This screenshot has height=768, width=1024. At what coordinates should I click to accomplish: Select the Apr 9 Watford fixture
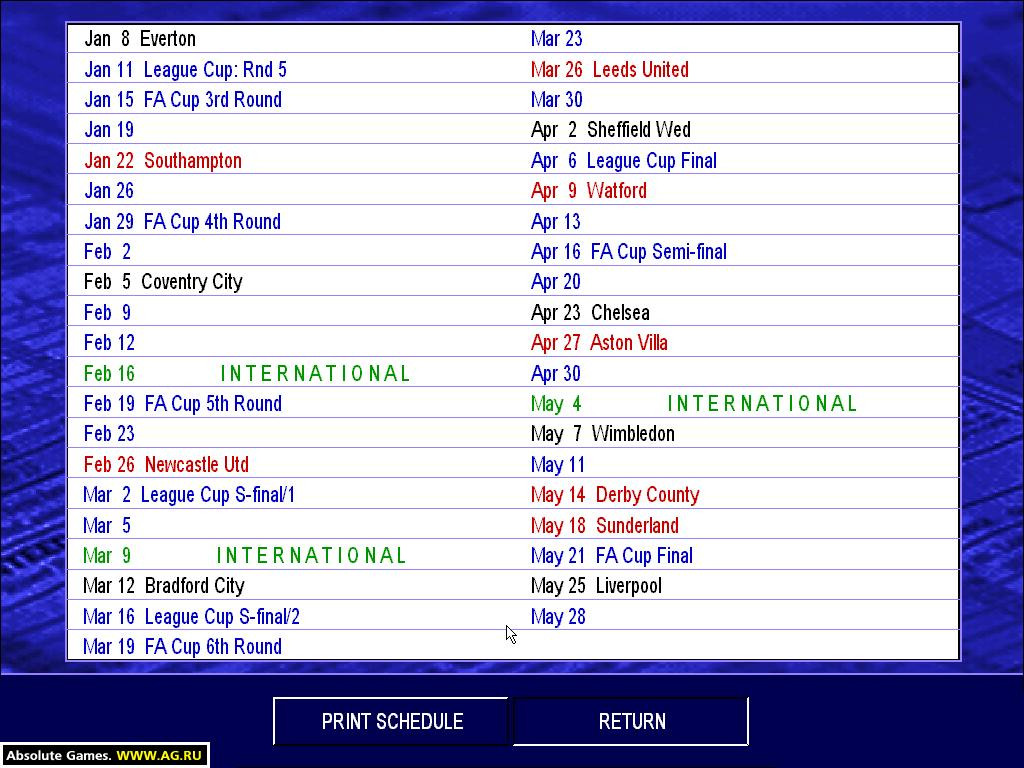coord(588,191)
